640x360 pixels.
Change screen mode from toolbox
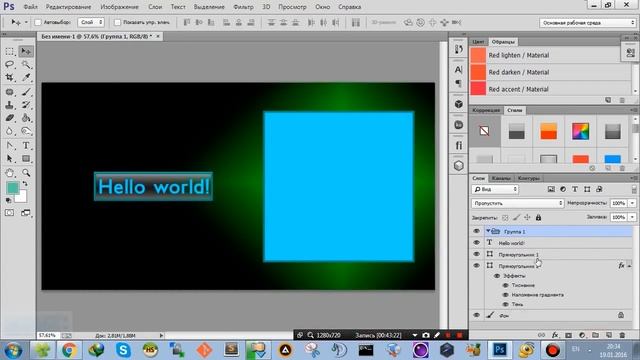pos(26,213)
